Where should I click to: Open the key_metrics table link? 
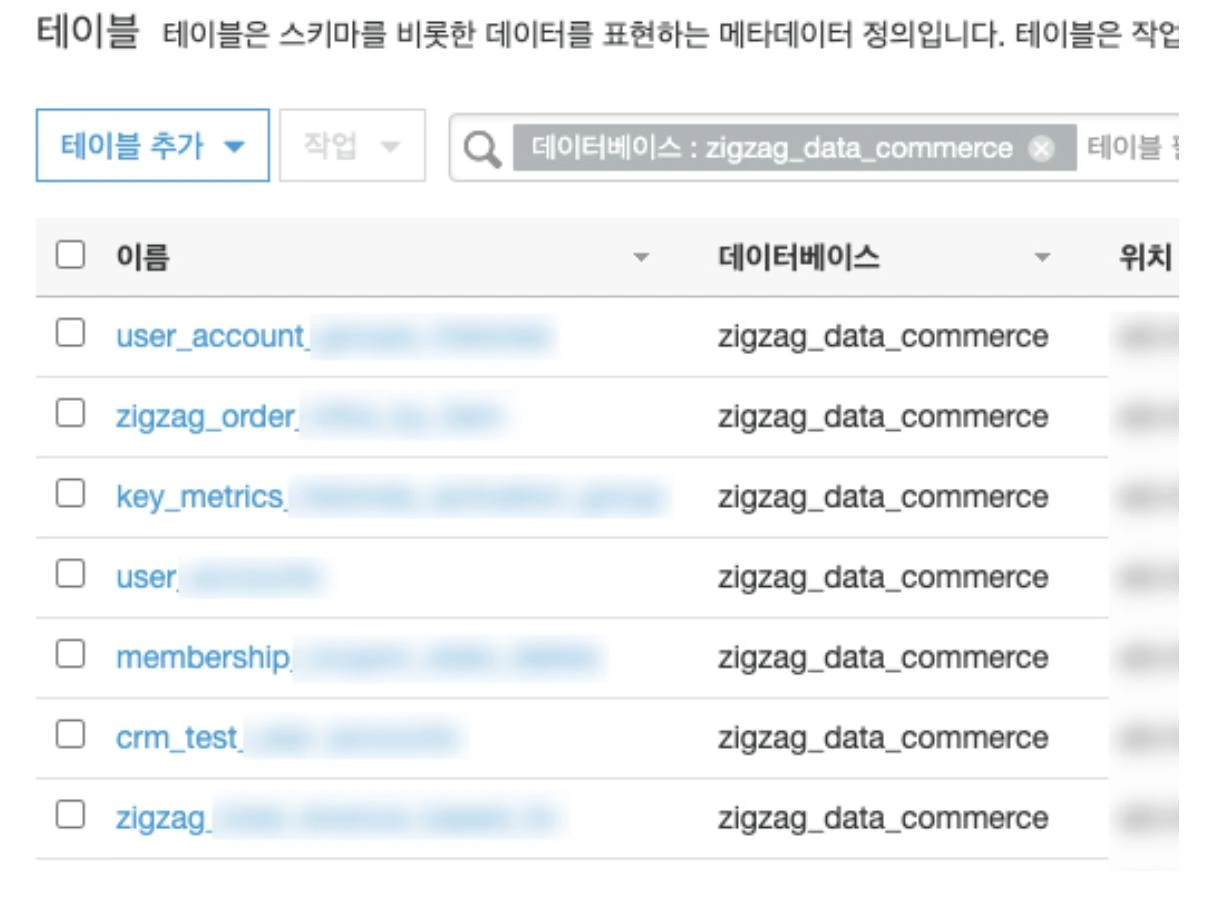(x=390, y=497)
